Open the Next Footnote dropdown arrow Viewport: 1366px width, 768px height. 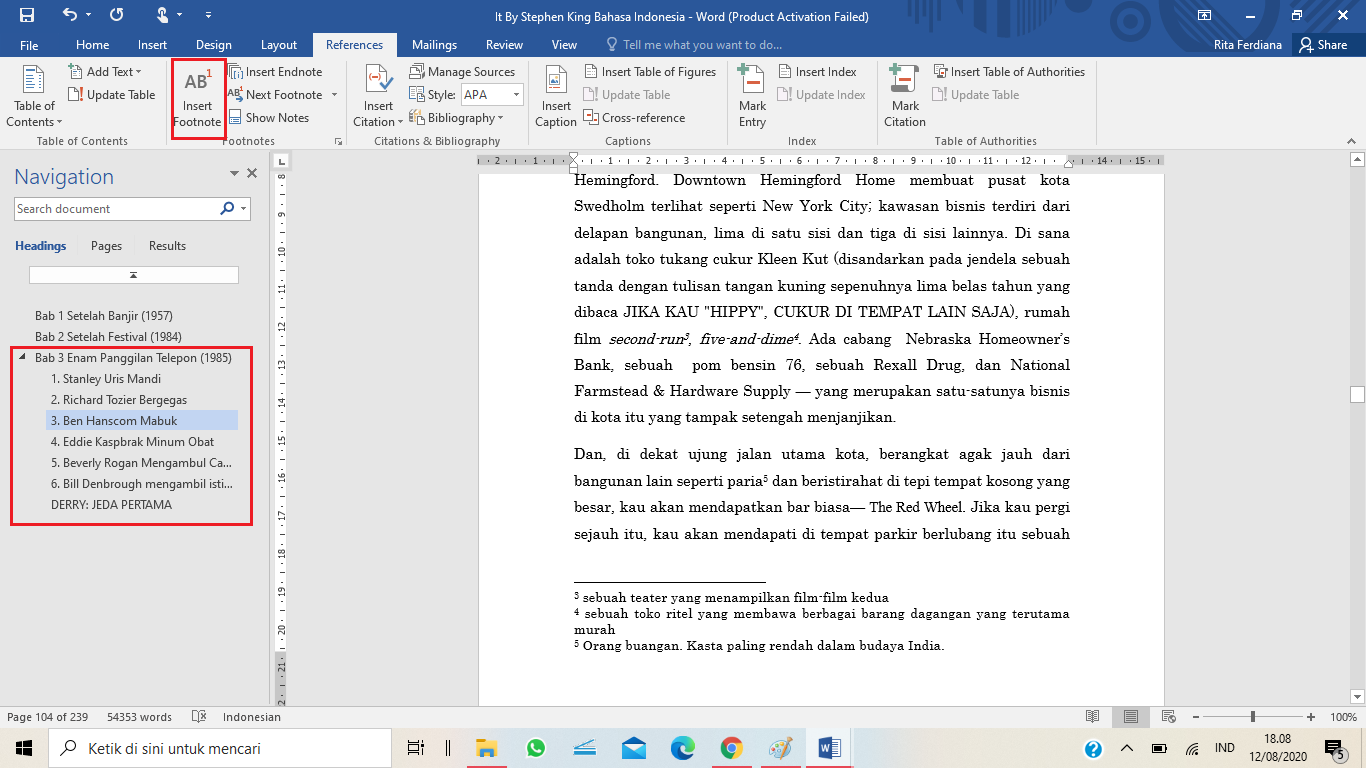[334, 95]
